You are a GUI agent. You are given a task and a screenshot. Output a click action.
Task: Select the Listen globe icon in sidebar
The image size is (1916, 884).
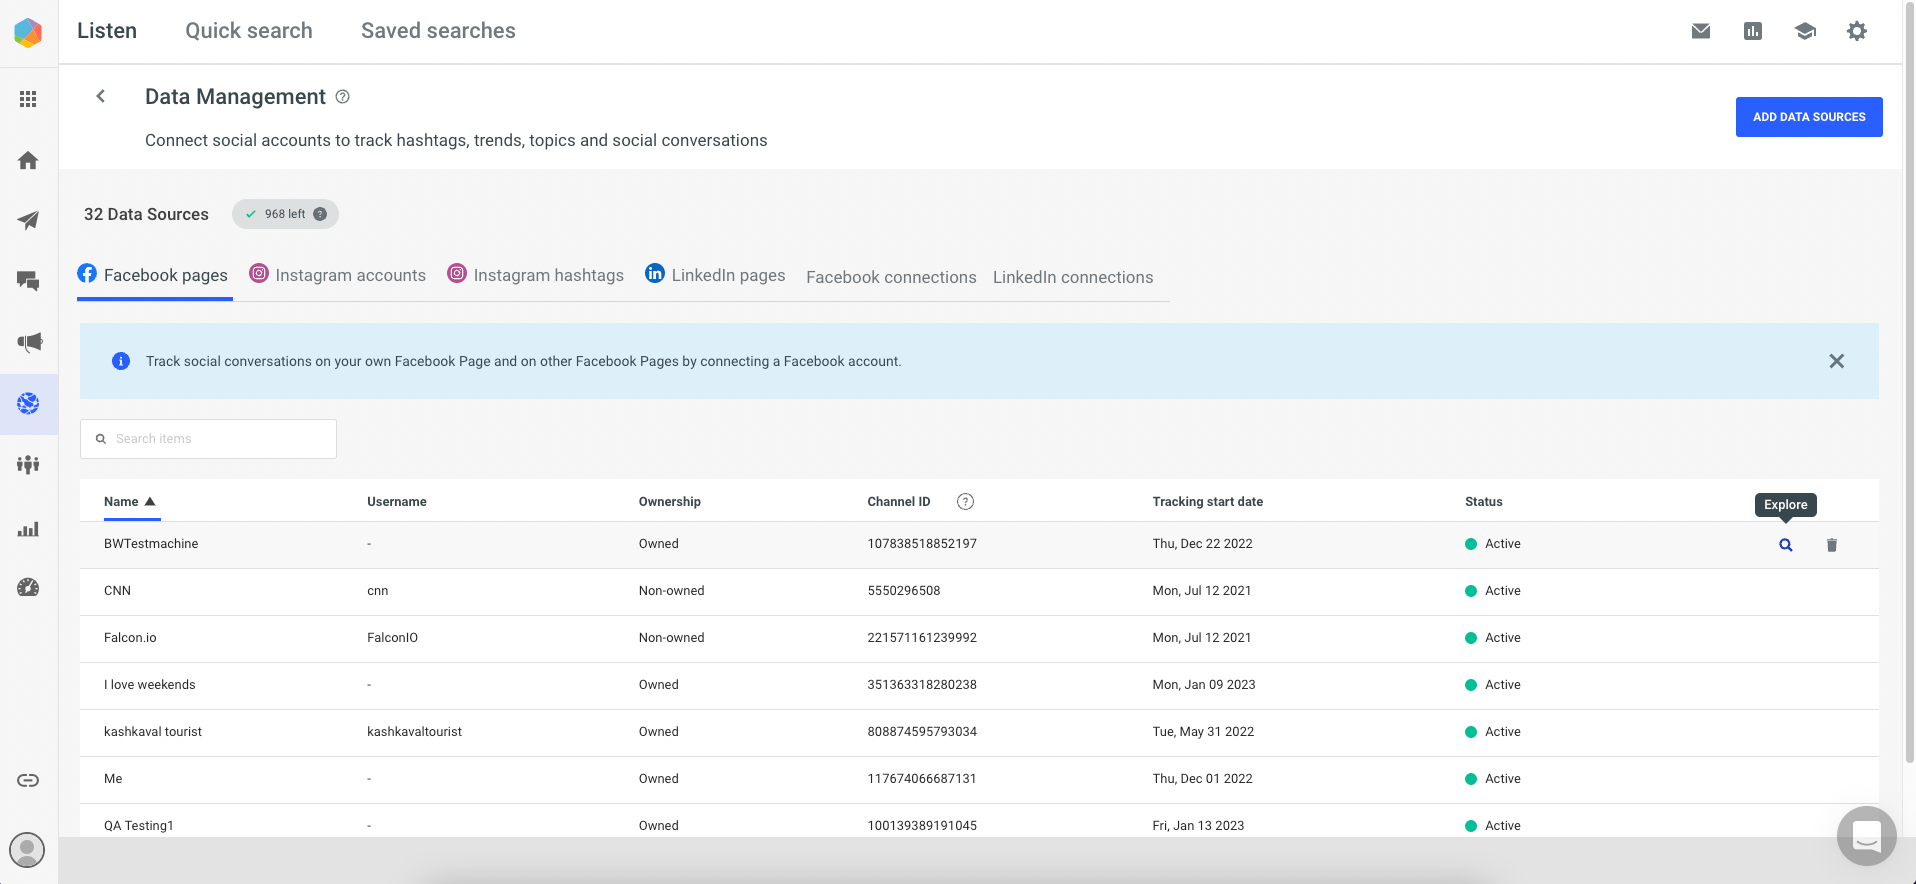(x=28, y=403)
